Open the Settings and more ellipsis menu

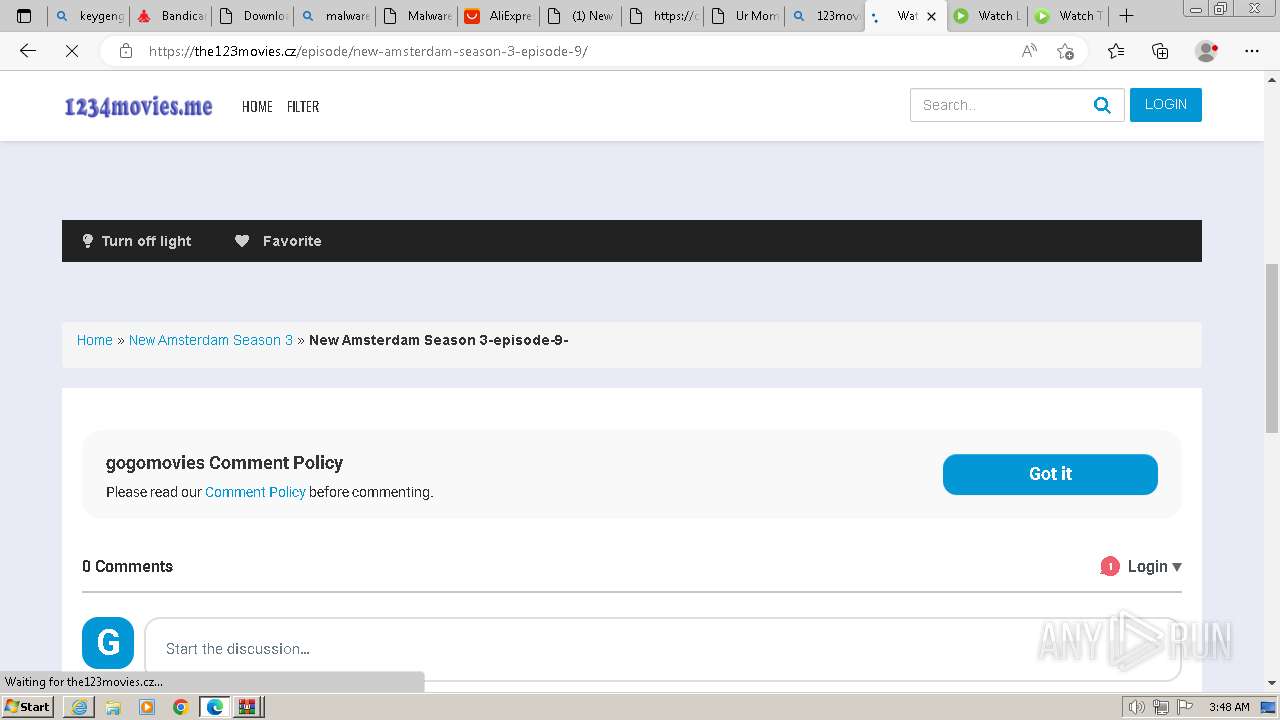(x=1252, y=51)
